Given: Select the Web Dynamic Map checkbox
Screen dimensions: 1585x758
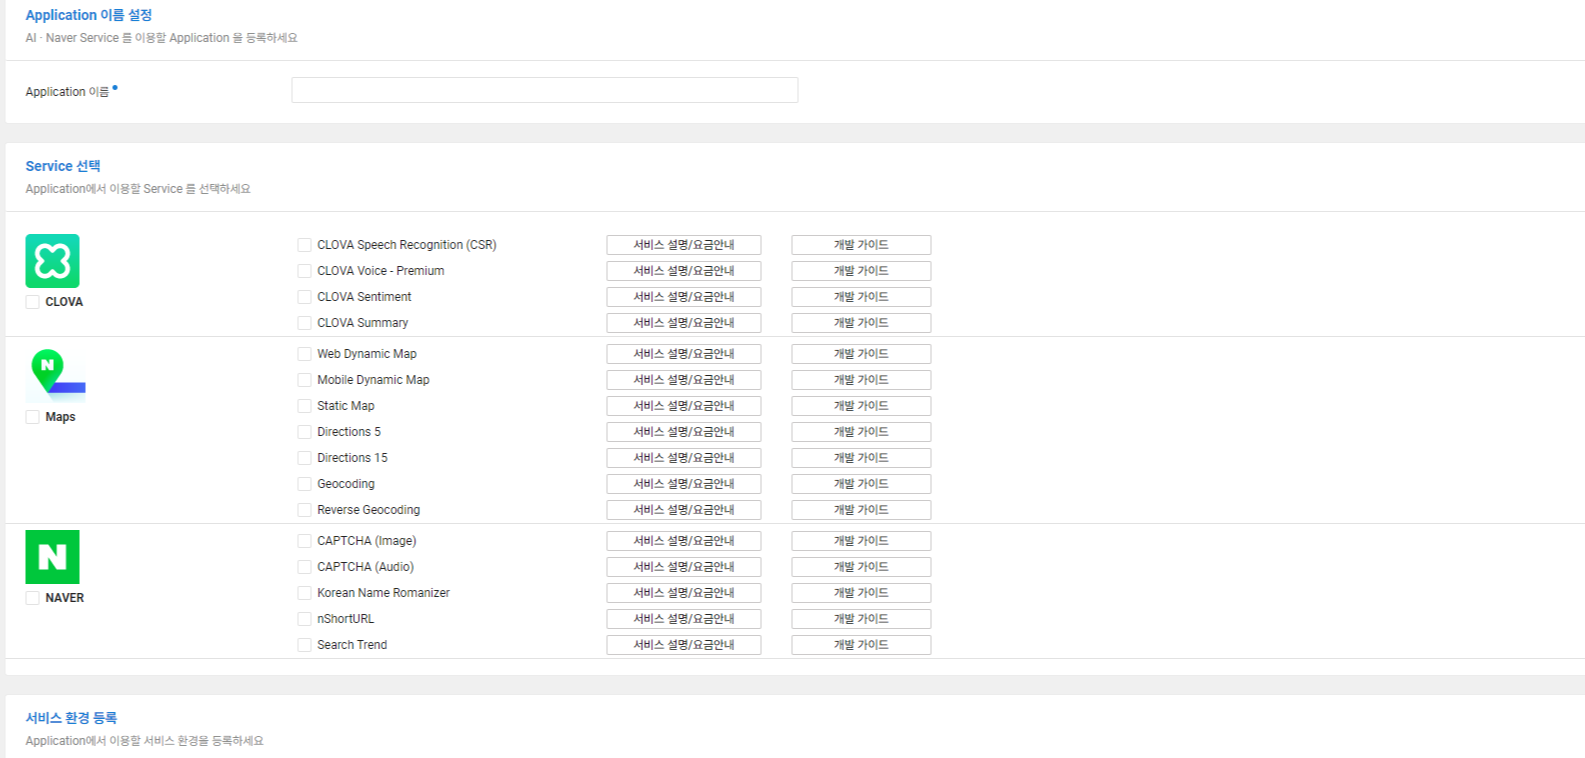Looking at the screenshot, I should point(304,354).
